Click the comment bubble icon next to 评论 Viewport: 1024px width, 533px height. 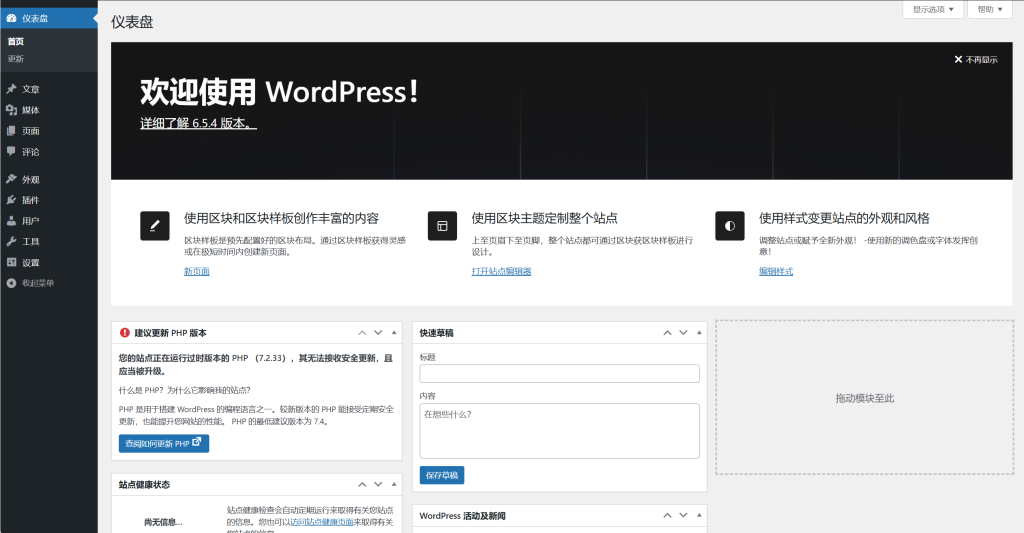11,152
